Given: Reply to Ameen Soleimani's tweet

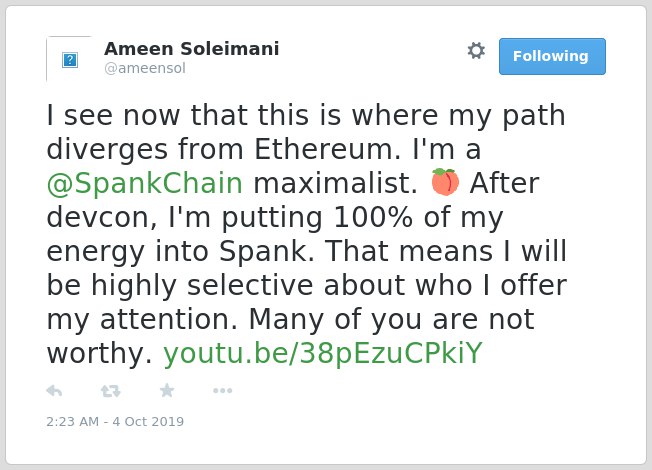Looking at the screenshot, I should pos(54,391).
